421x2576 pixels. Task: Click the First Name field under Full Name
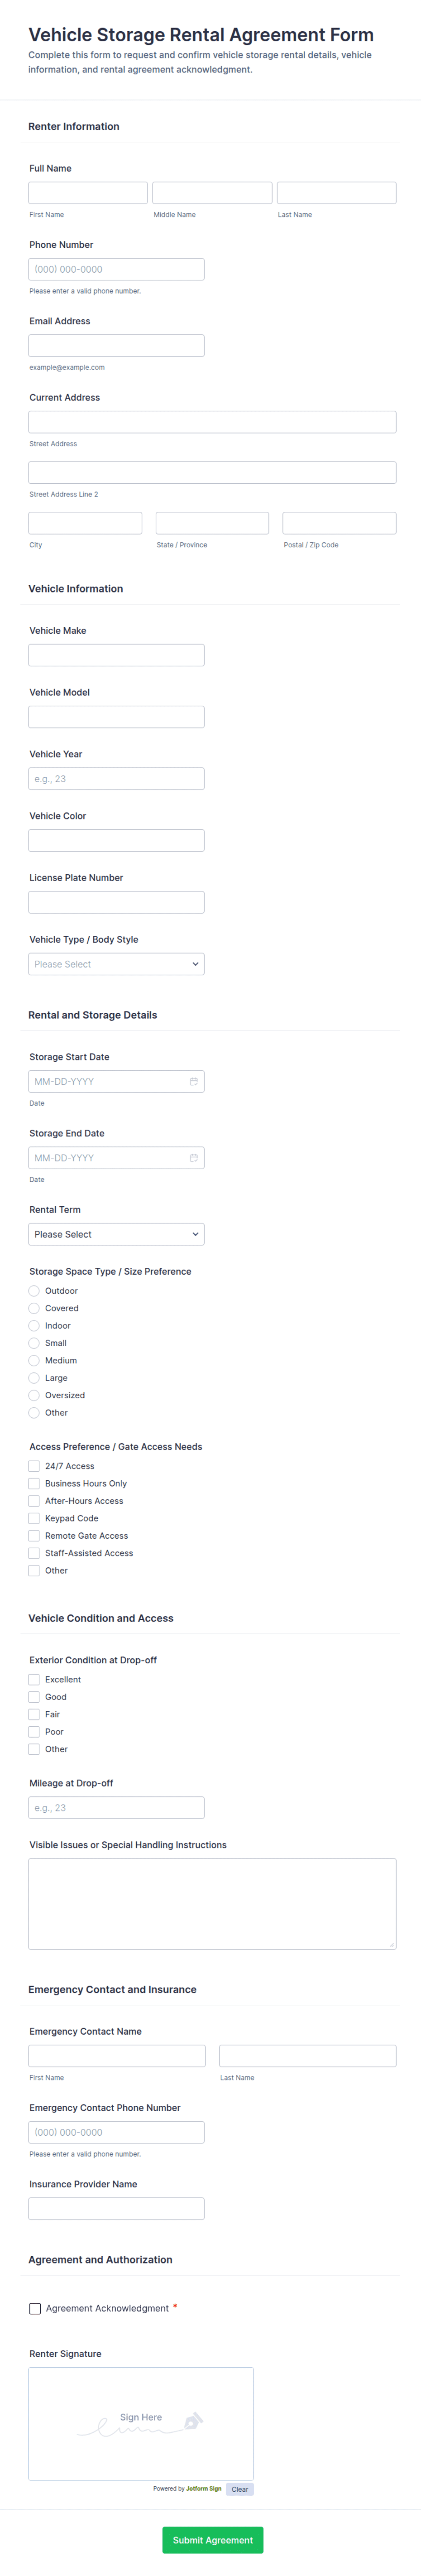coord(88,193)
